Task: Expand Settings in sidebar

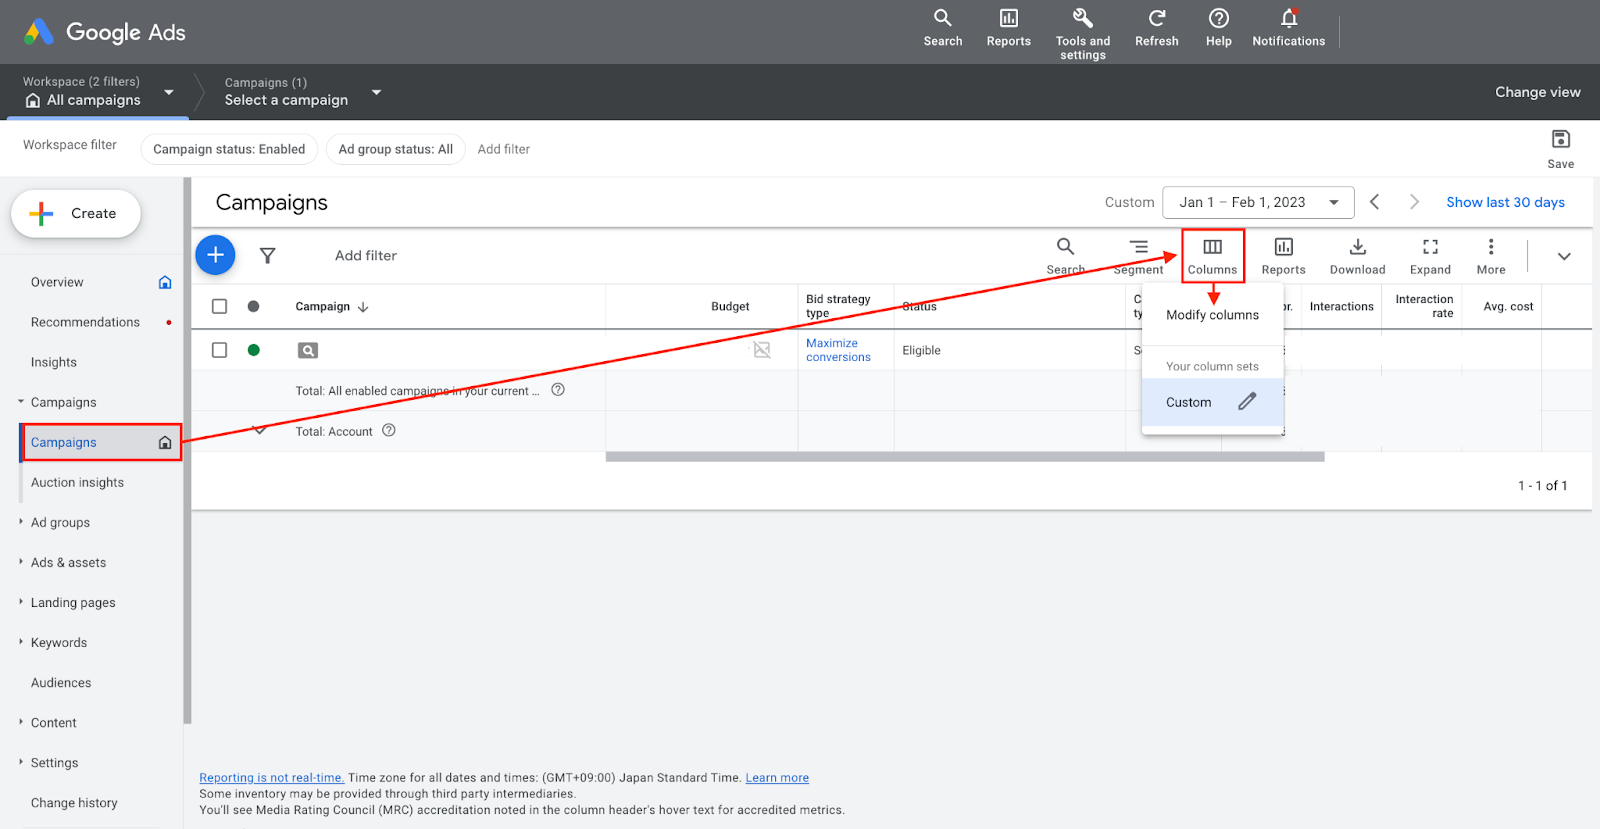Action: click(x=21, y=762)
